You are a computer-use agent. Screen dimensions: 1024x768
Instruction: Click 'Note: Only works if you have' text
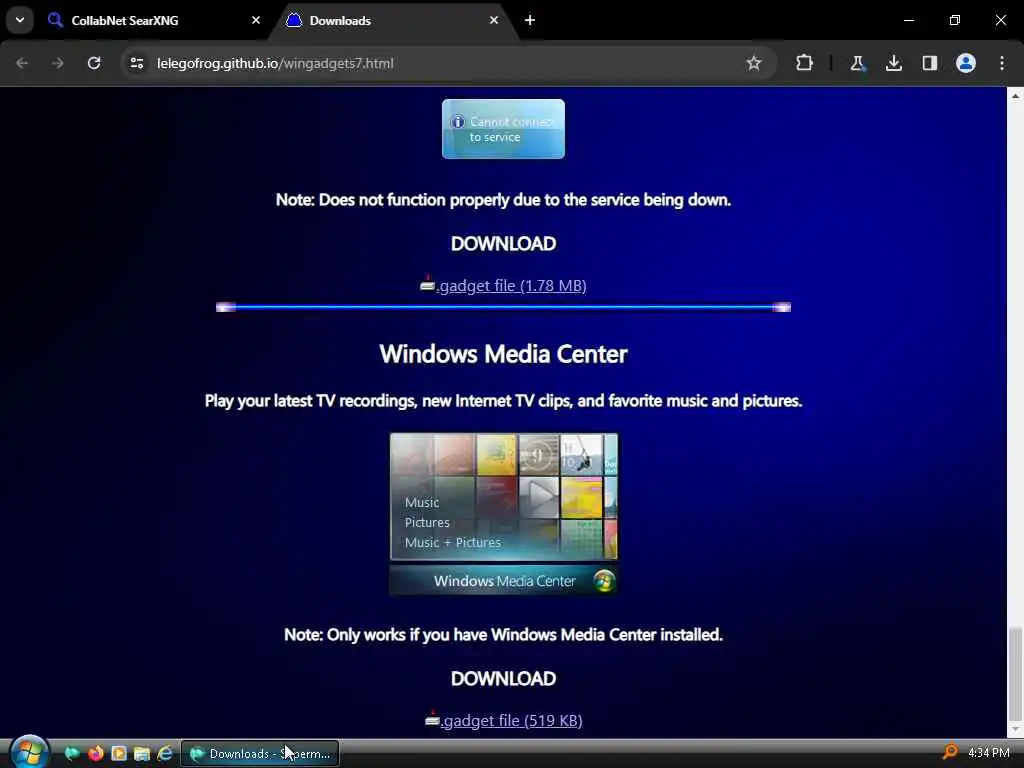(503, 635)
